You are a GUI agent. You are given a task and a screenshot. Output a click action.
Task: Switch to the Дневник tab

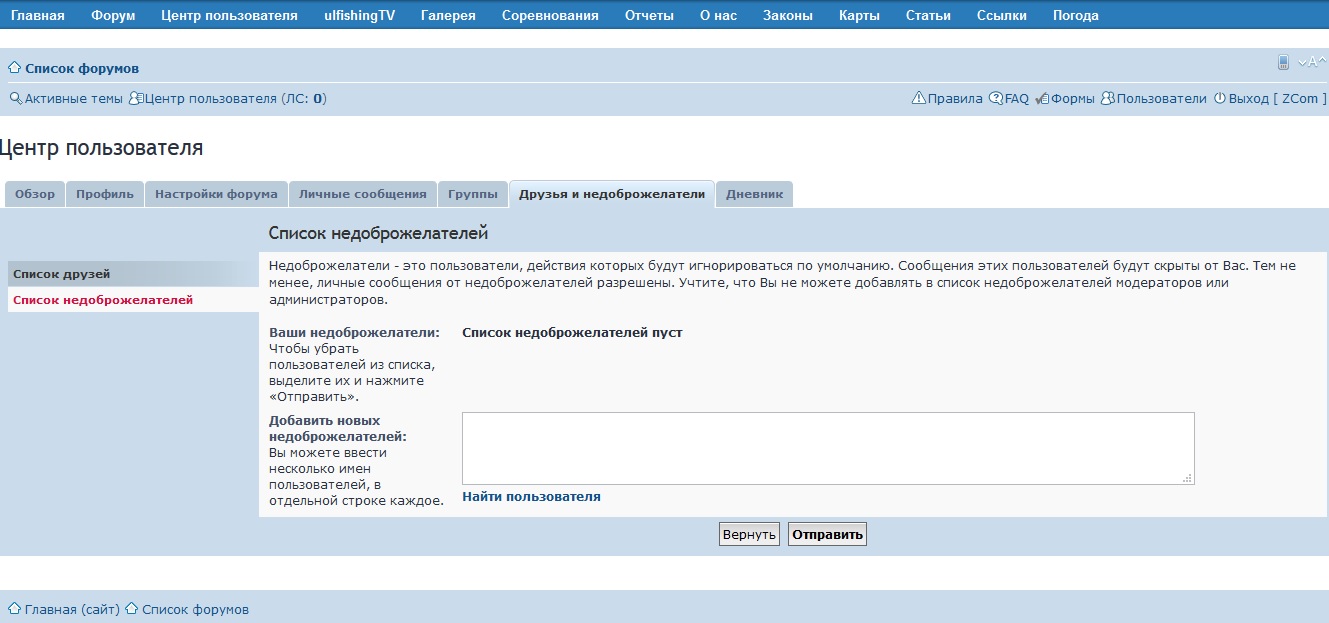(755, 194)
